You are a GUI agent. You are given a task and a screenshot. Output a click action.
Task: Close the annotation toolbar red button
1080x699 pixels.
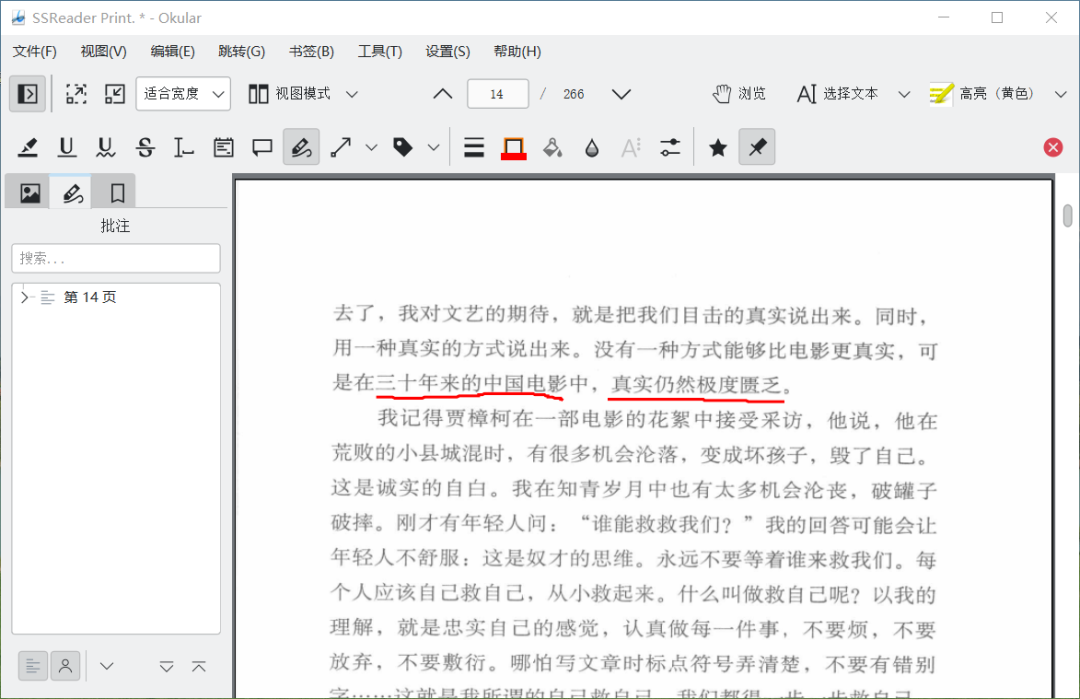tap(1052, 147)
